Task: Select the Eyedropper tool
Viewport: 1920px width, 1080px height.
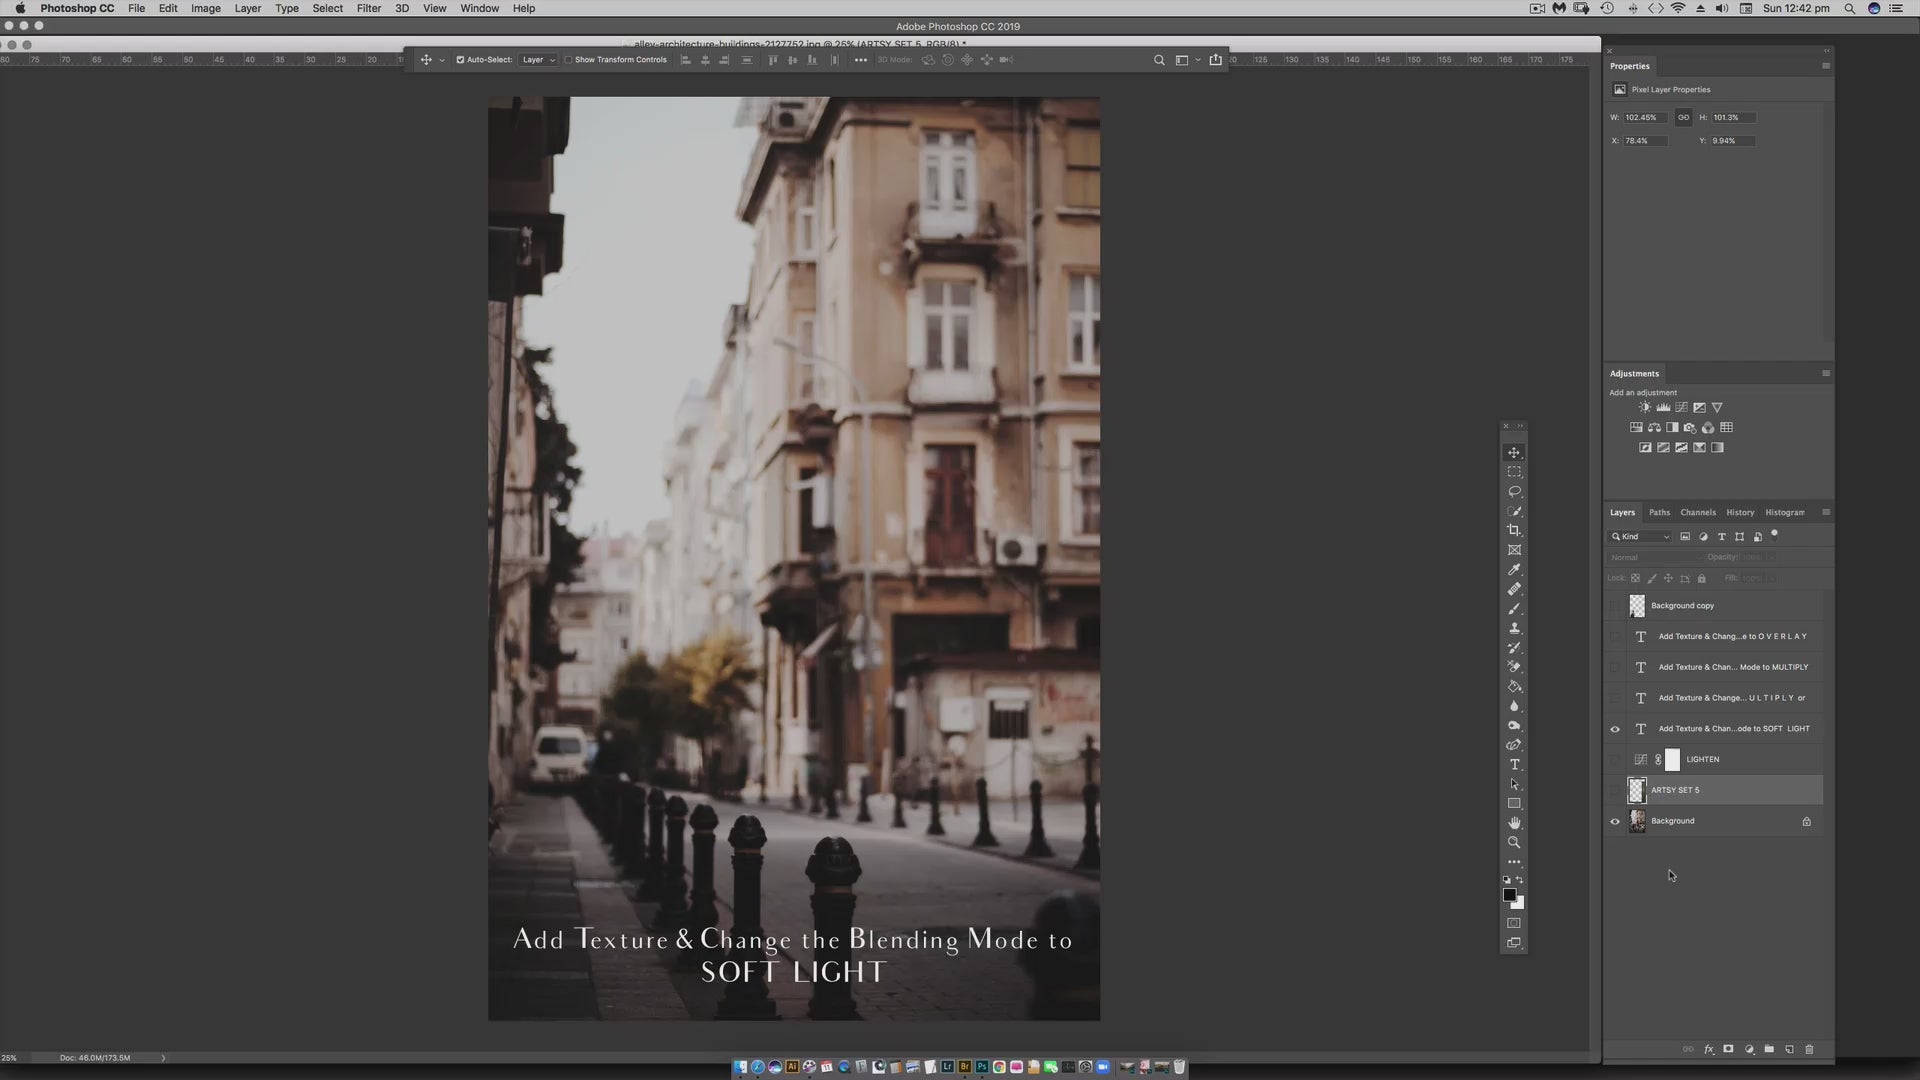Action: 1514,569
